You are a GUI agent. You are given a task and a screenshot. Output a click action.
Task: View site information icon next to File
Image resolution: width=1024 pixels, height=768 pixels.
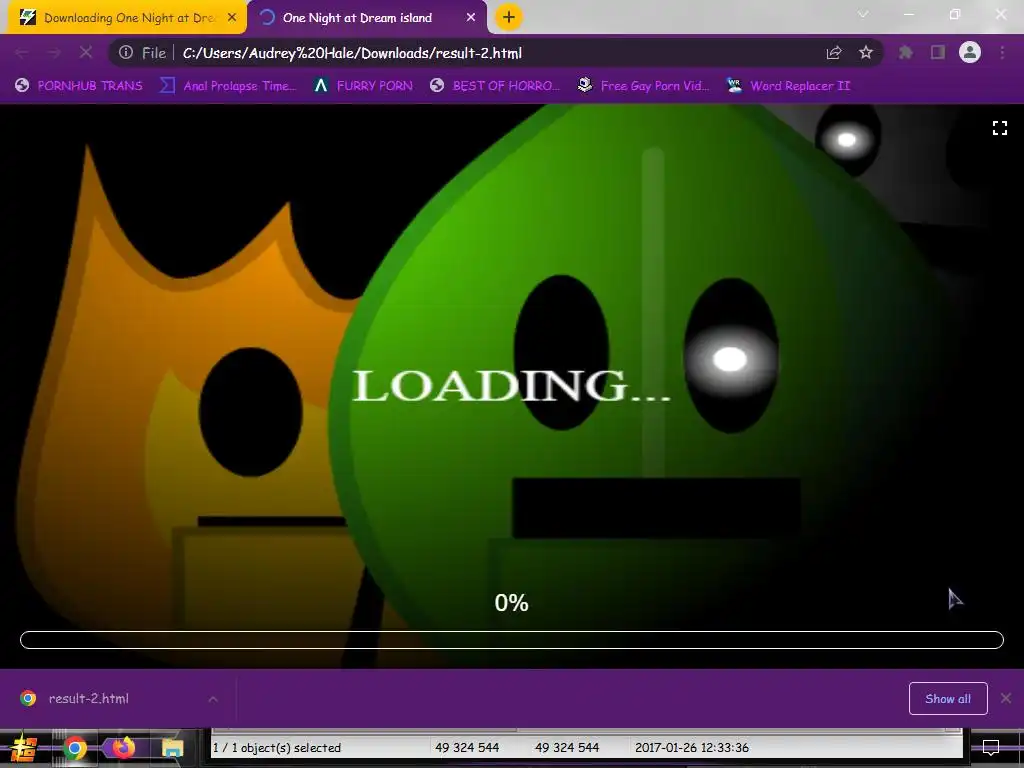[x=126, y=53]
